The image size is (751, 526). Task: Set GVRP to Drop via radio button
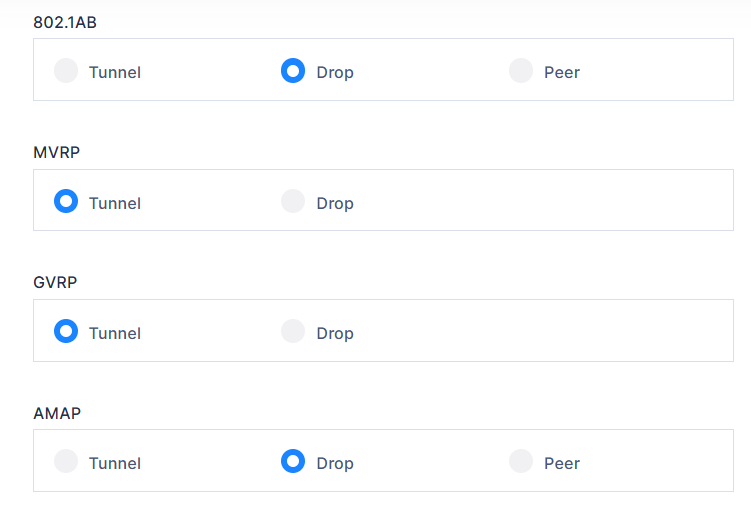tap(293, 331)
